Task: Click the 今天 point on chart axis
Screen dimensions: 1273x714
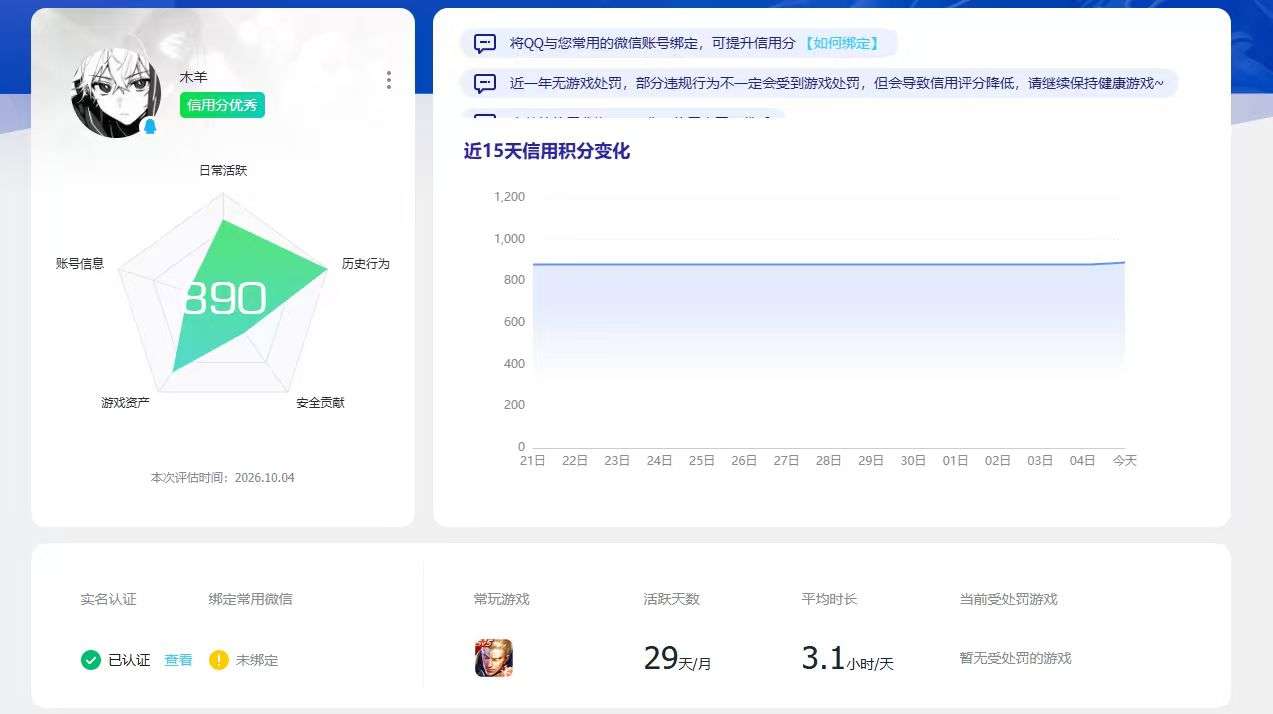Action: (1125, 461)
